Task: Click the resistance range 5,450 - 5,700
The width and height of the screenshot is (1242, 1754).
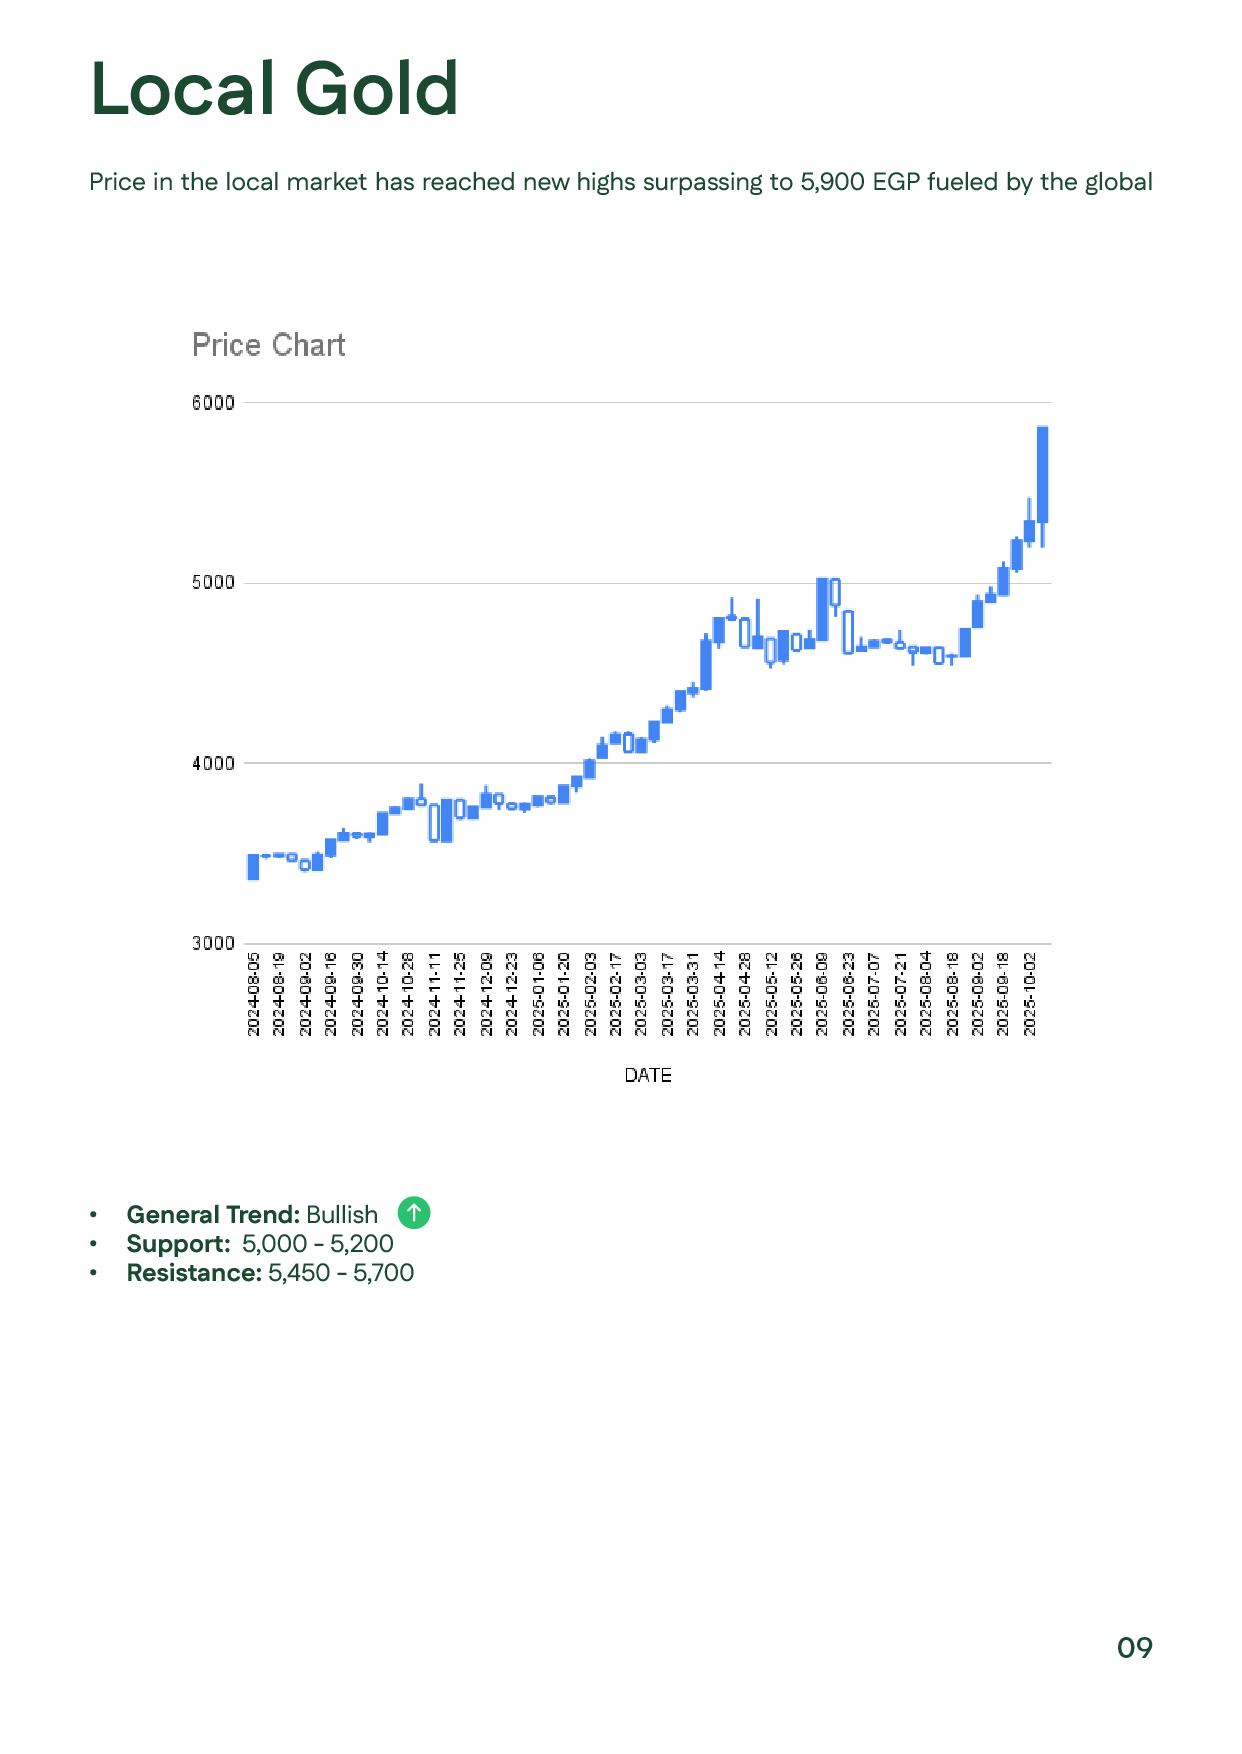Action: click(x=341, y=1272)
